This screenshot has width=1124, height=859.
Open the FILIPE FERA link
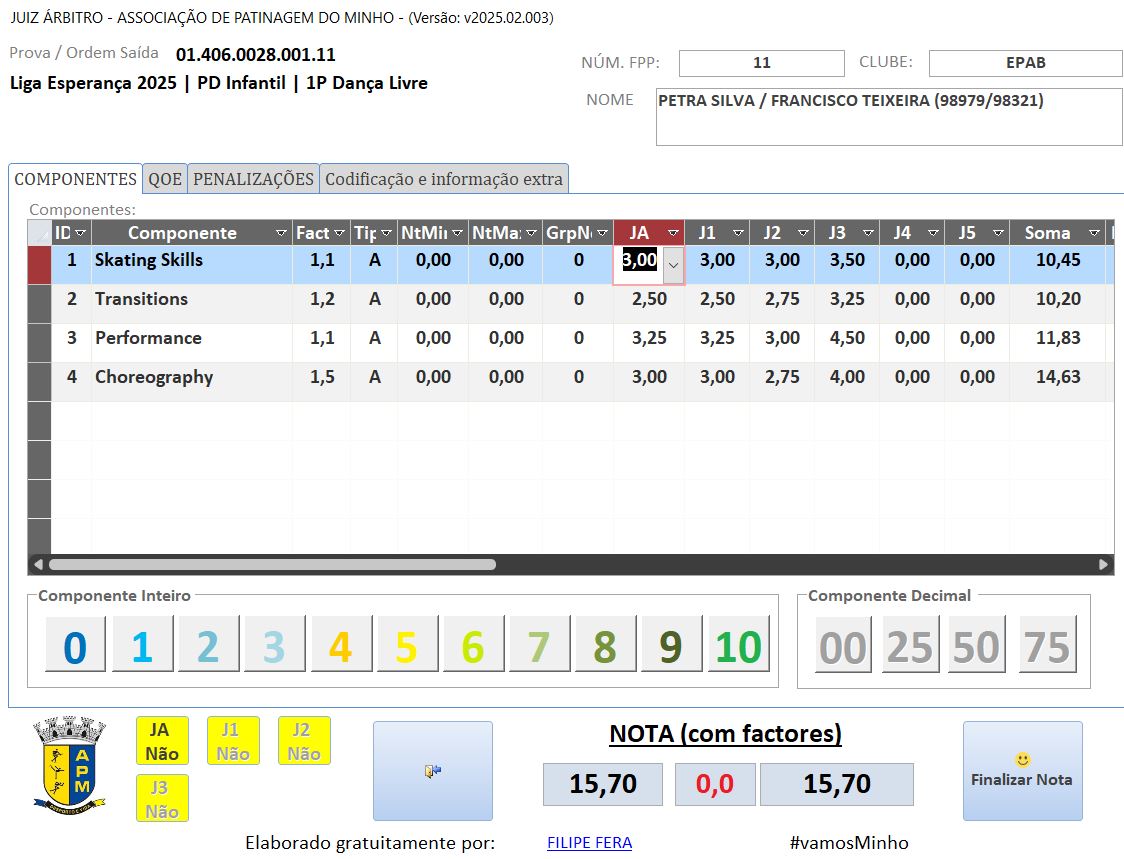tap(589, 843)
